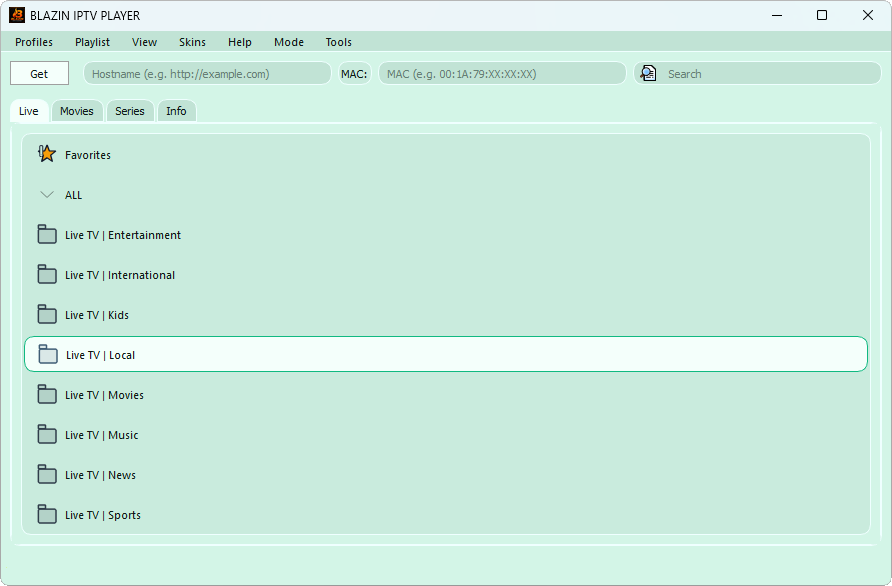Click the News category folder icon
The image size is (892, 586).
coord(47,474)
